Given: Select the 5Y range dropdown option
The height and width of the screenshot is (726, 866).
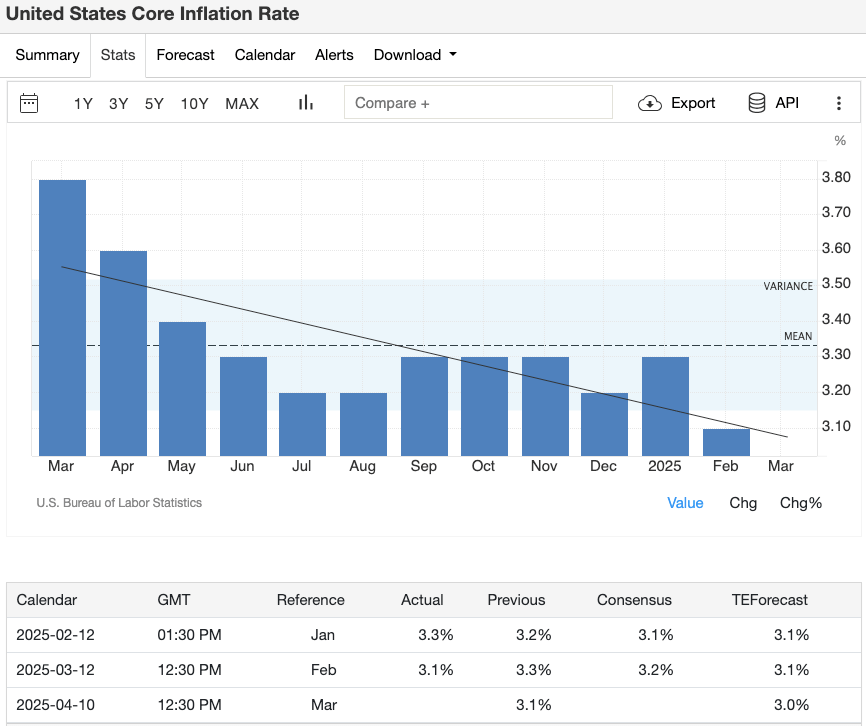Looking at the screenshot, I should [153, 103].
